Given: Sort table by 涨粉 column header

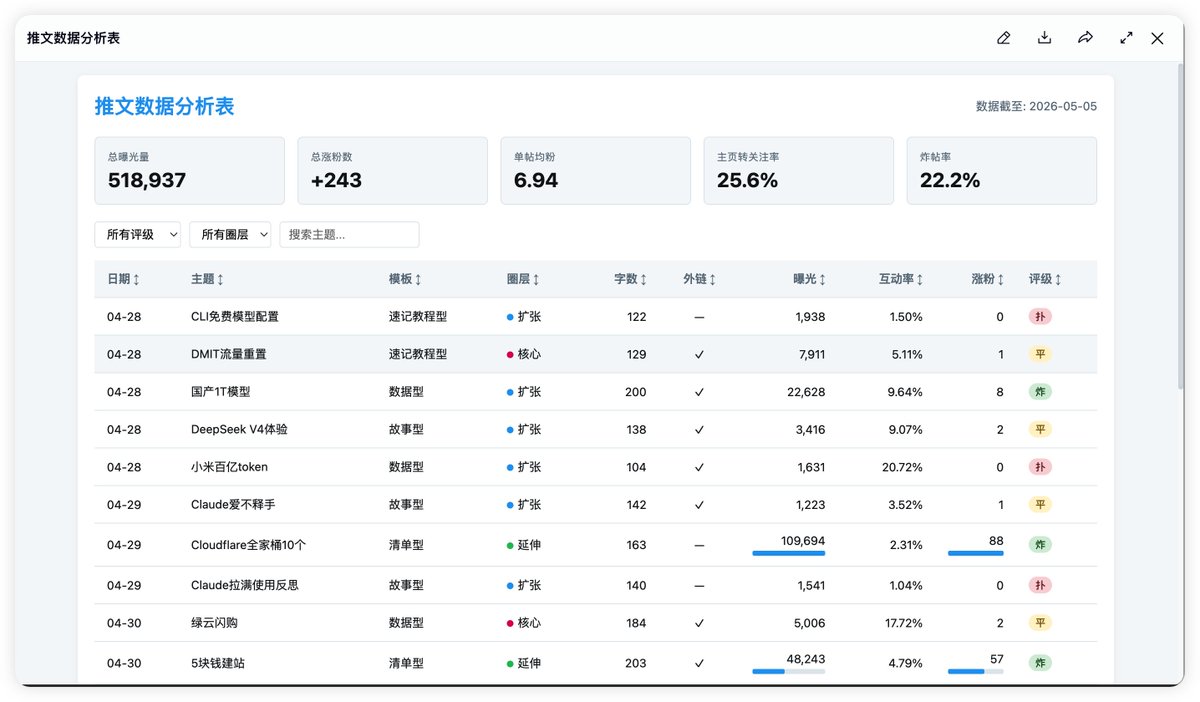Looking at the screenshot, I should [987, 279].
